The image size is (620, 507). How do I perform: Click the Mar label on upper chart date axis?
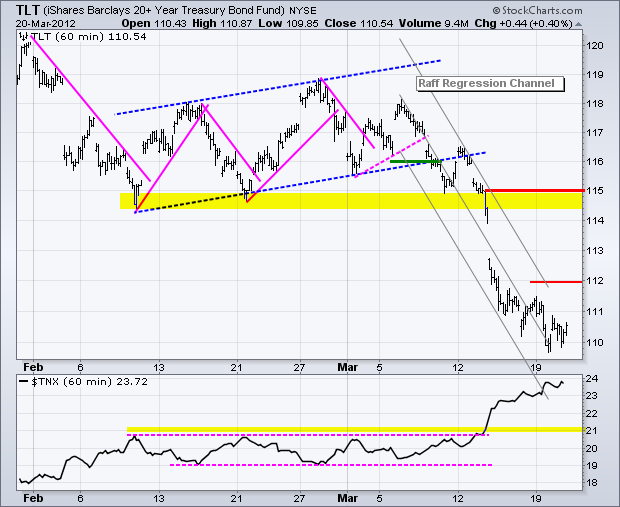(x=347, y=367)
